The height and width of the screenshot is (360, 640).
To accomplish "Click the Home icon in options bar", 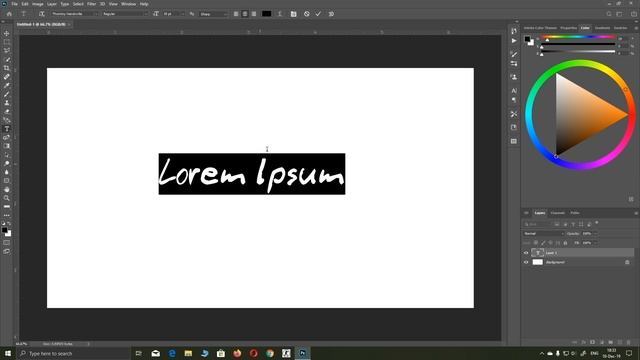I will click(9, 14).
